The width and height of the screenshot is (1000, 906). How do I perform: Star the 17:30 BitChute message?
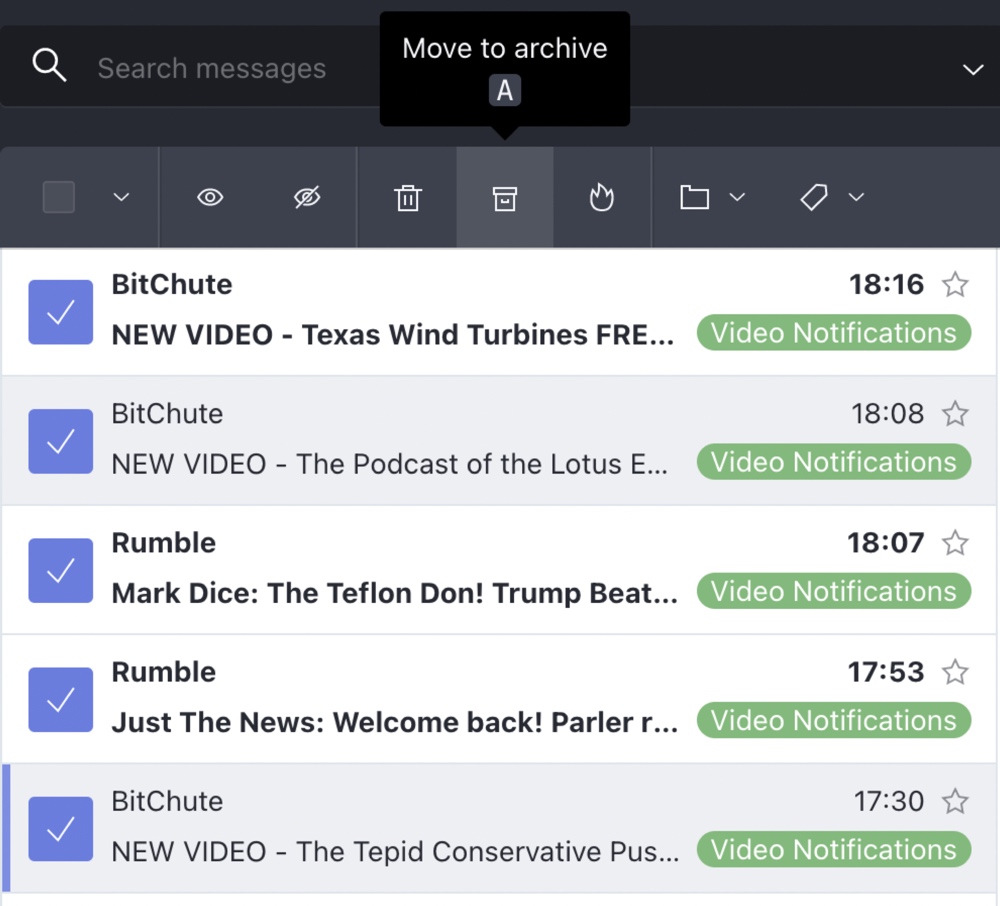click(955, 801)
